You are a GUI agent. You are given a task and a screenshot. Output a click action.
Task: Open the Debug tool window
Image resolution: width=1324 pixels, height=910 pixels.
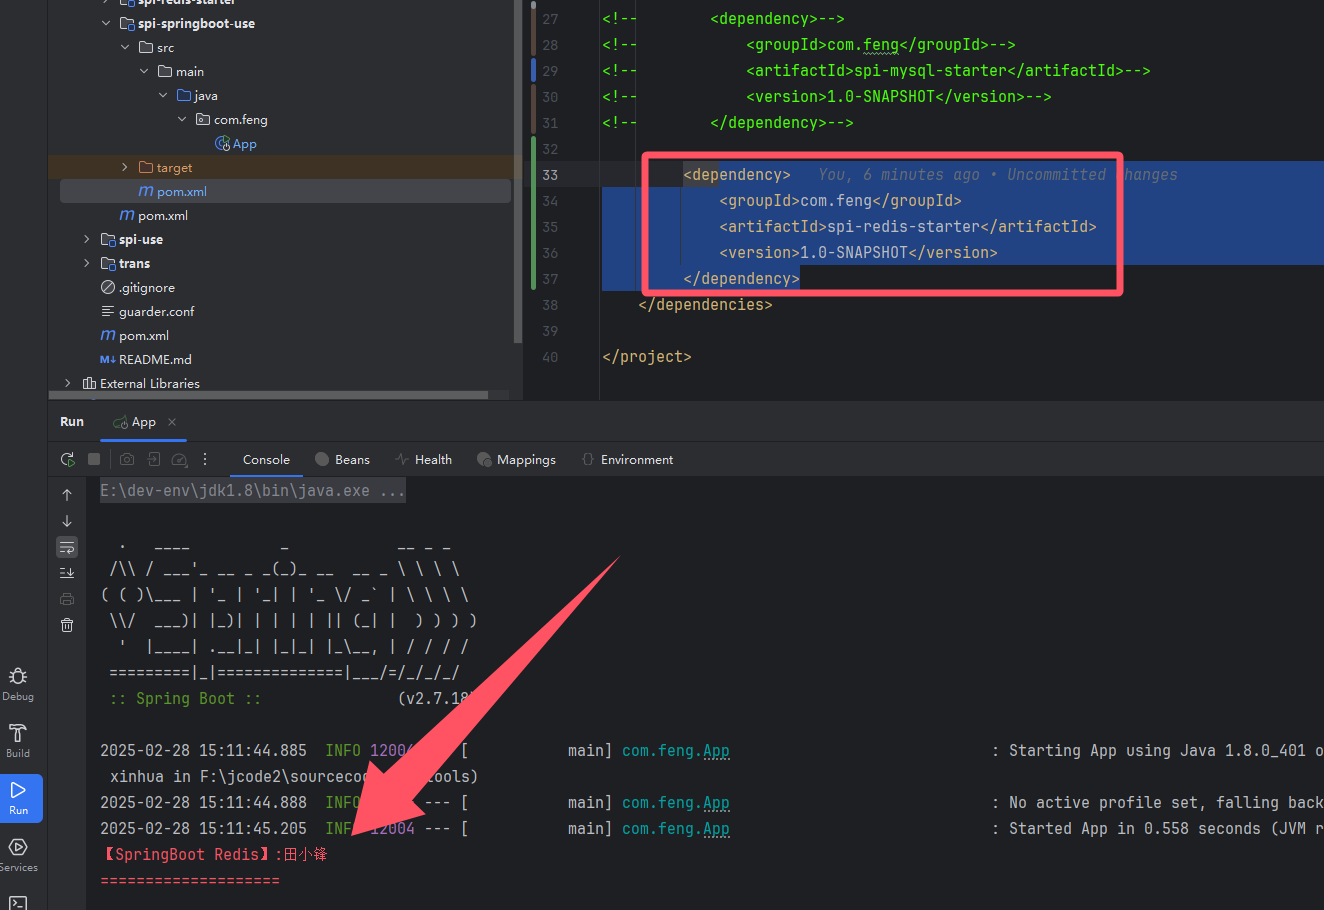click(18, 683)
